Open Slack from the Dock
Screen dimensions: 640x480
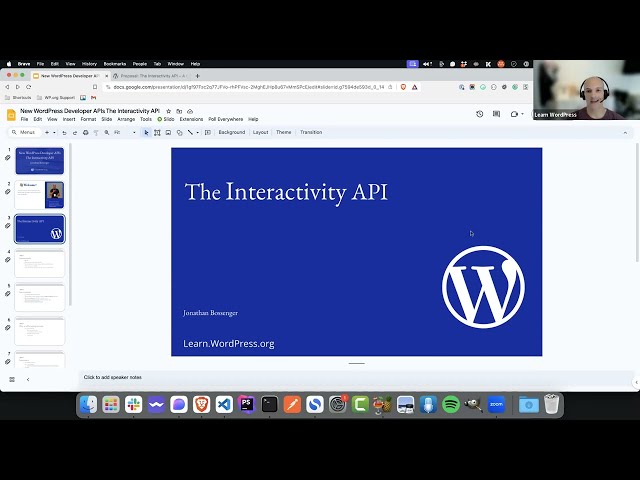pos(133,405)
